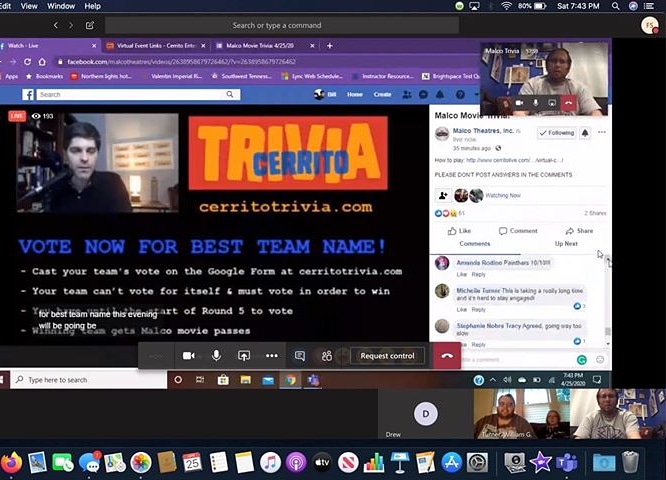Switch to Malco Movie Trivia 4/25/20 tab
The width and height of the screenshot is (666, 480).
click(x=264, y=45)
